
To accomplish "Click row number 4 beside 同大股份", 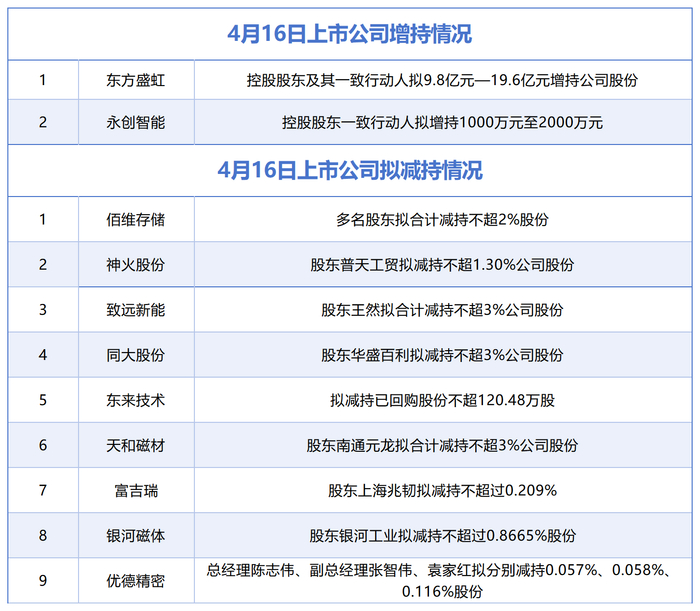I will (43, 355).
